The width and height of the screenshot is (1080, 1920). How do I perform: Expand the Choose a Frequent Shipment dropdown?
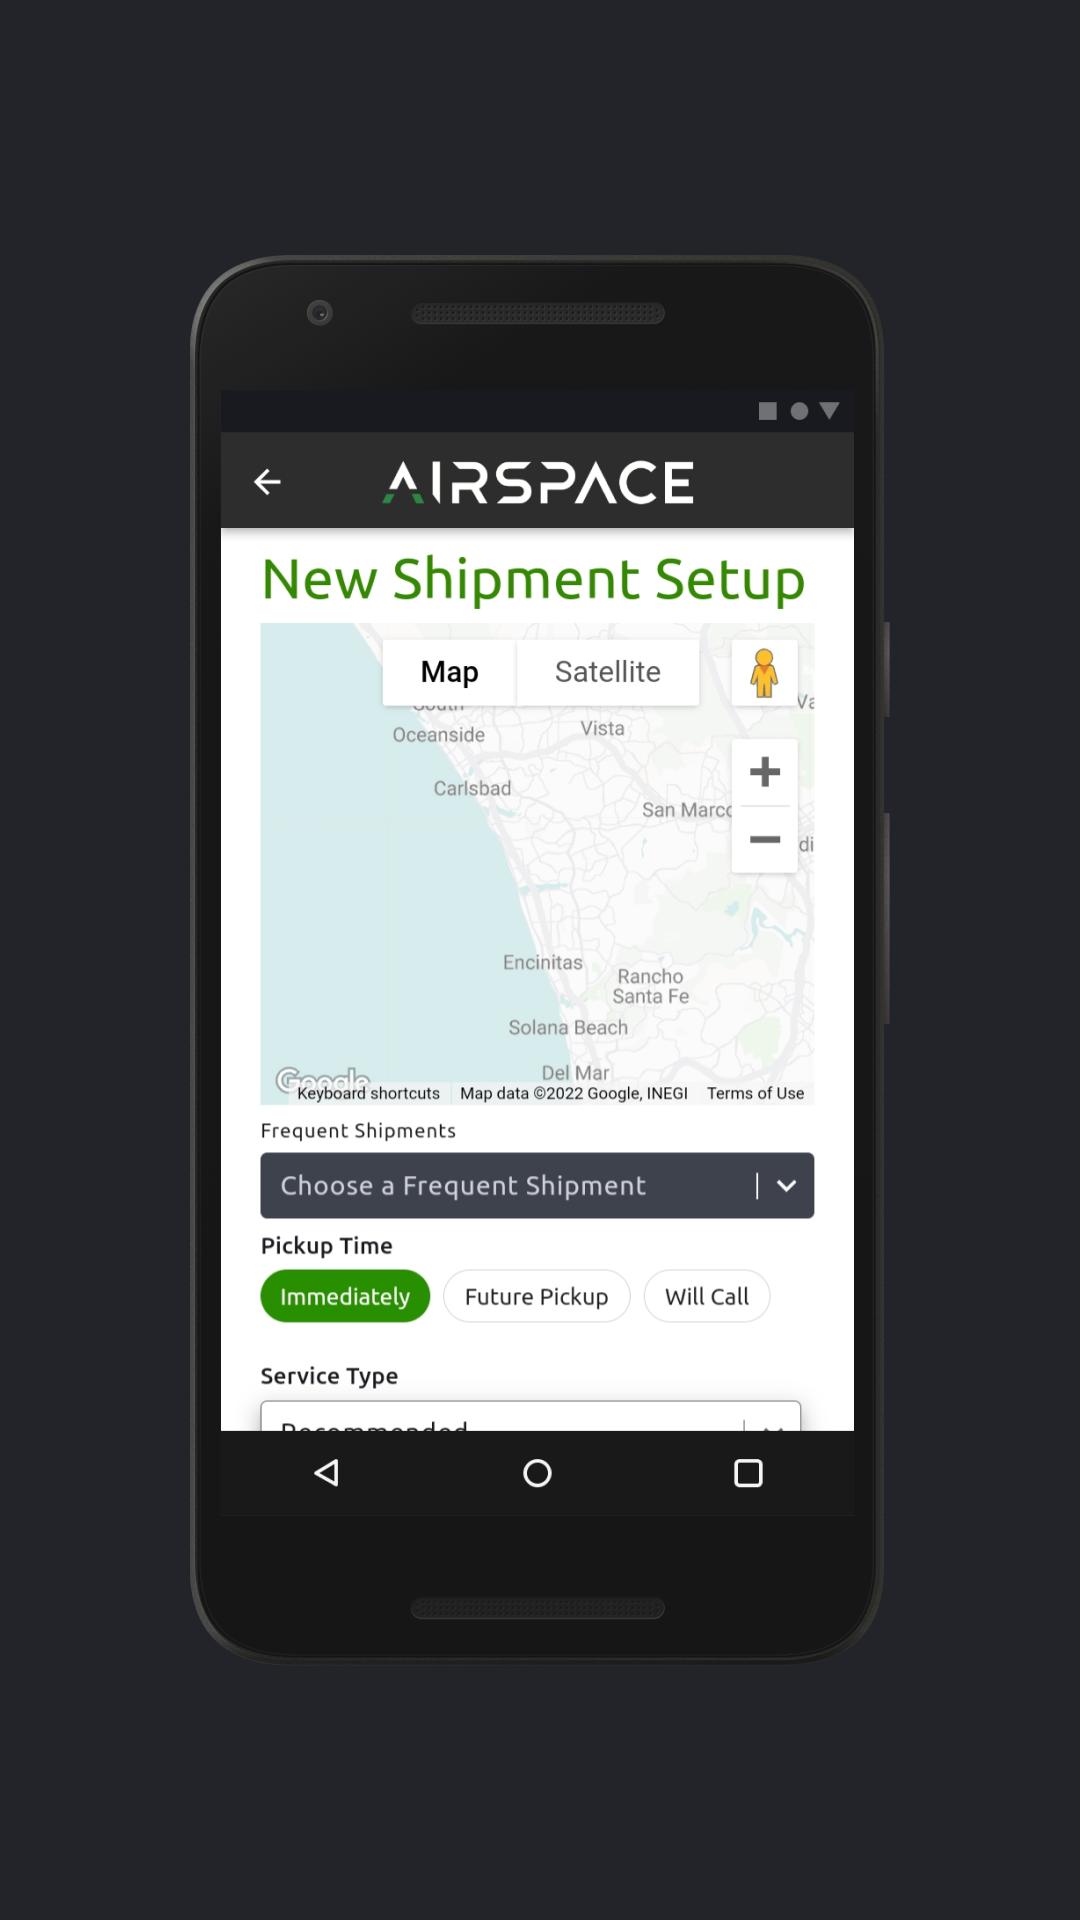(537, 1186)
